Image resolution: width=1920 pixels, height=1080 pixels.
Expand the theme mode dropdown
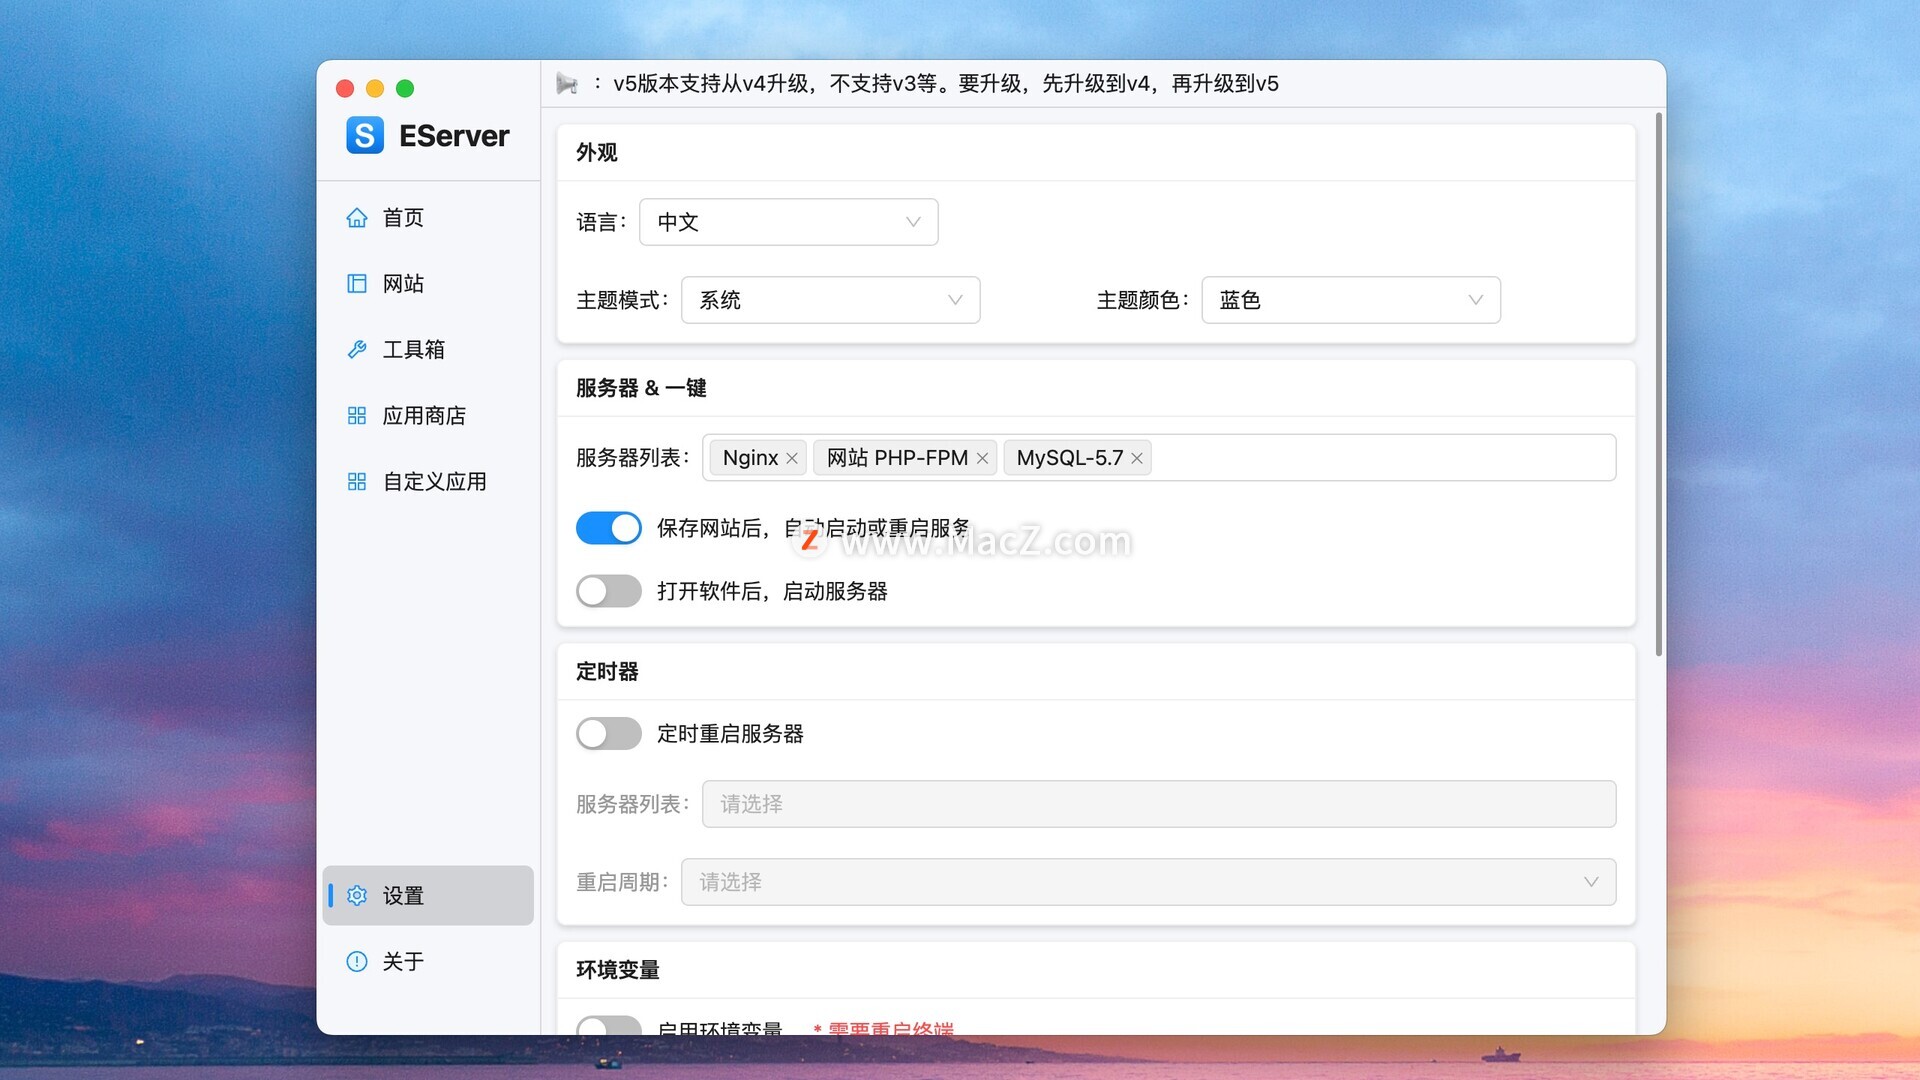pos(830,300)
